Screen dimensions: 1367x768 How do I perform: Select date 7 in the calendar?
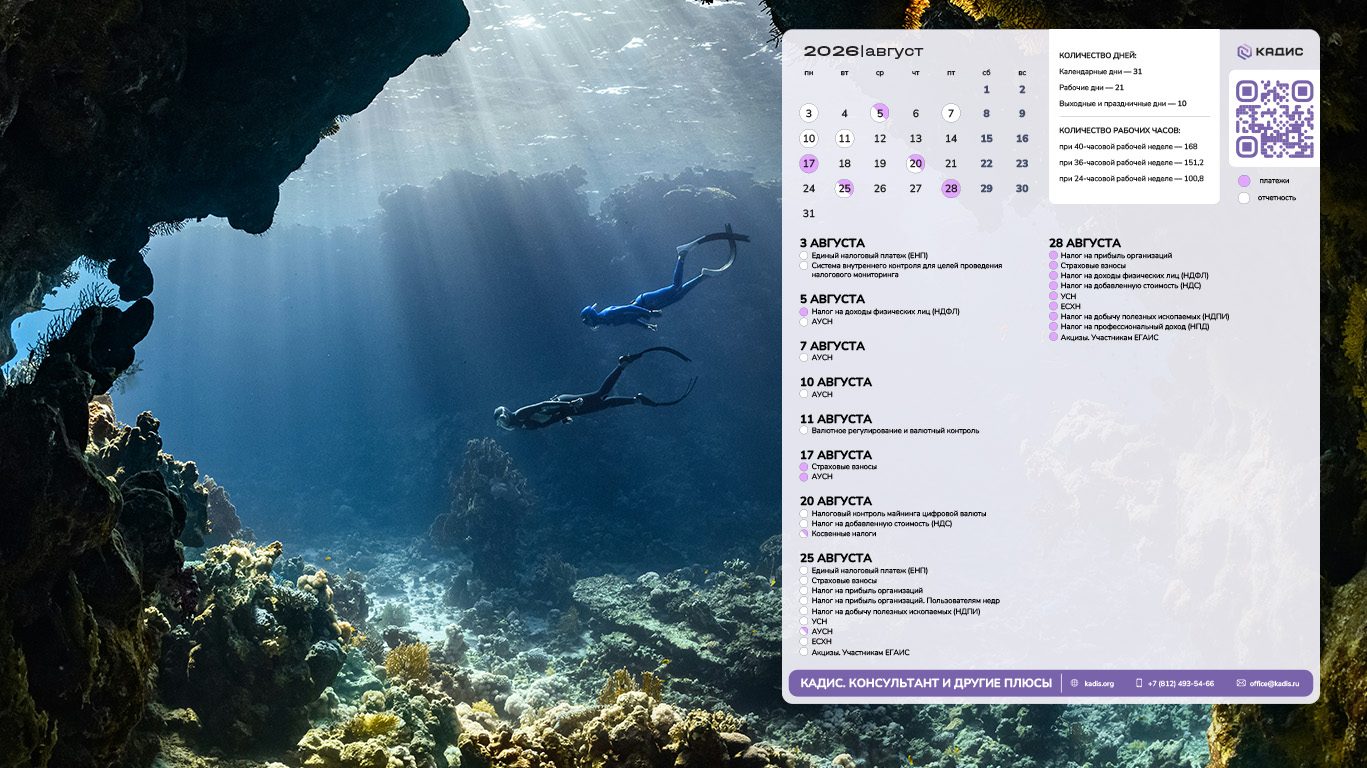(x=951, y=113)
